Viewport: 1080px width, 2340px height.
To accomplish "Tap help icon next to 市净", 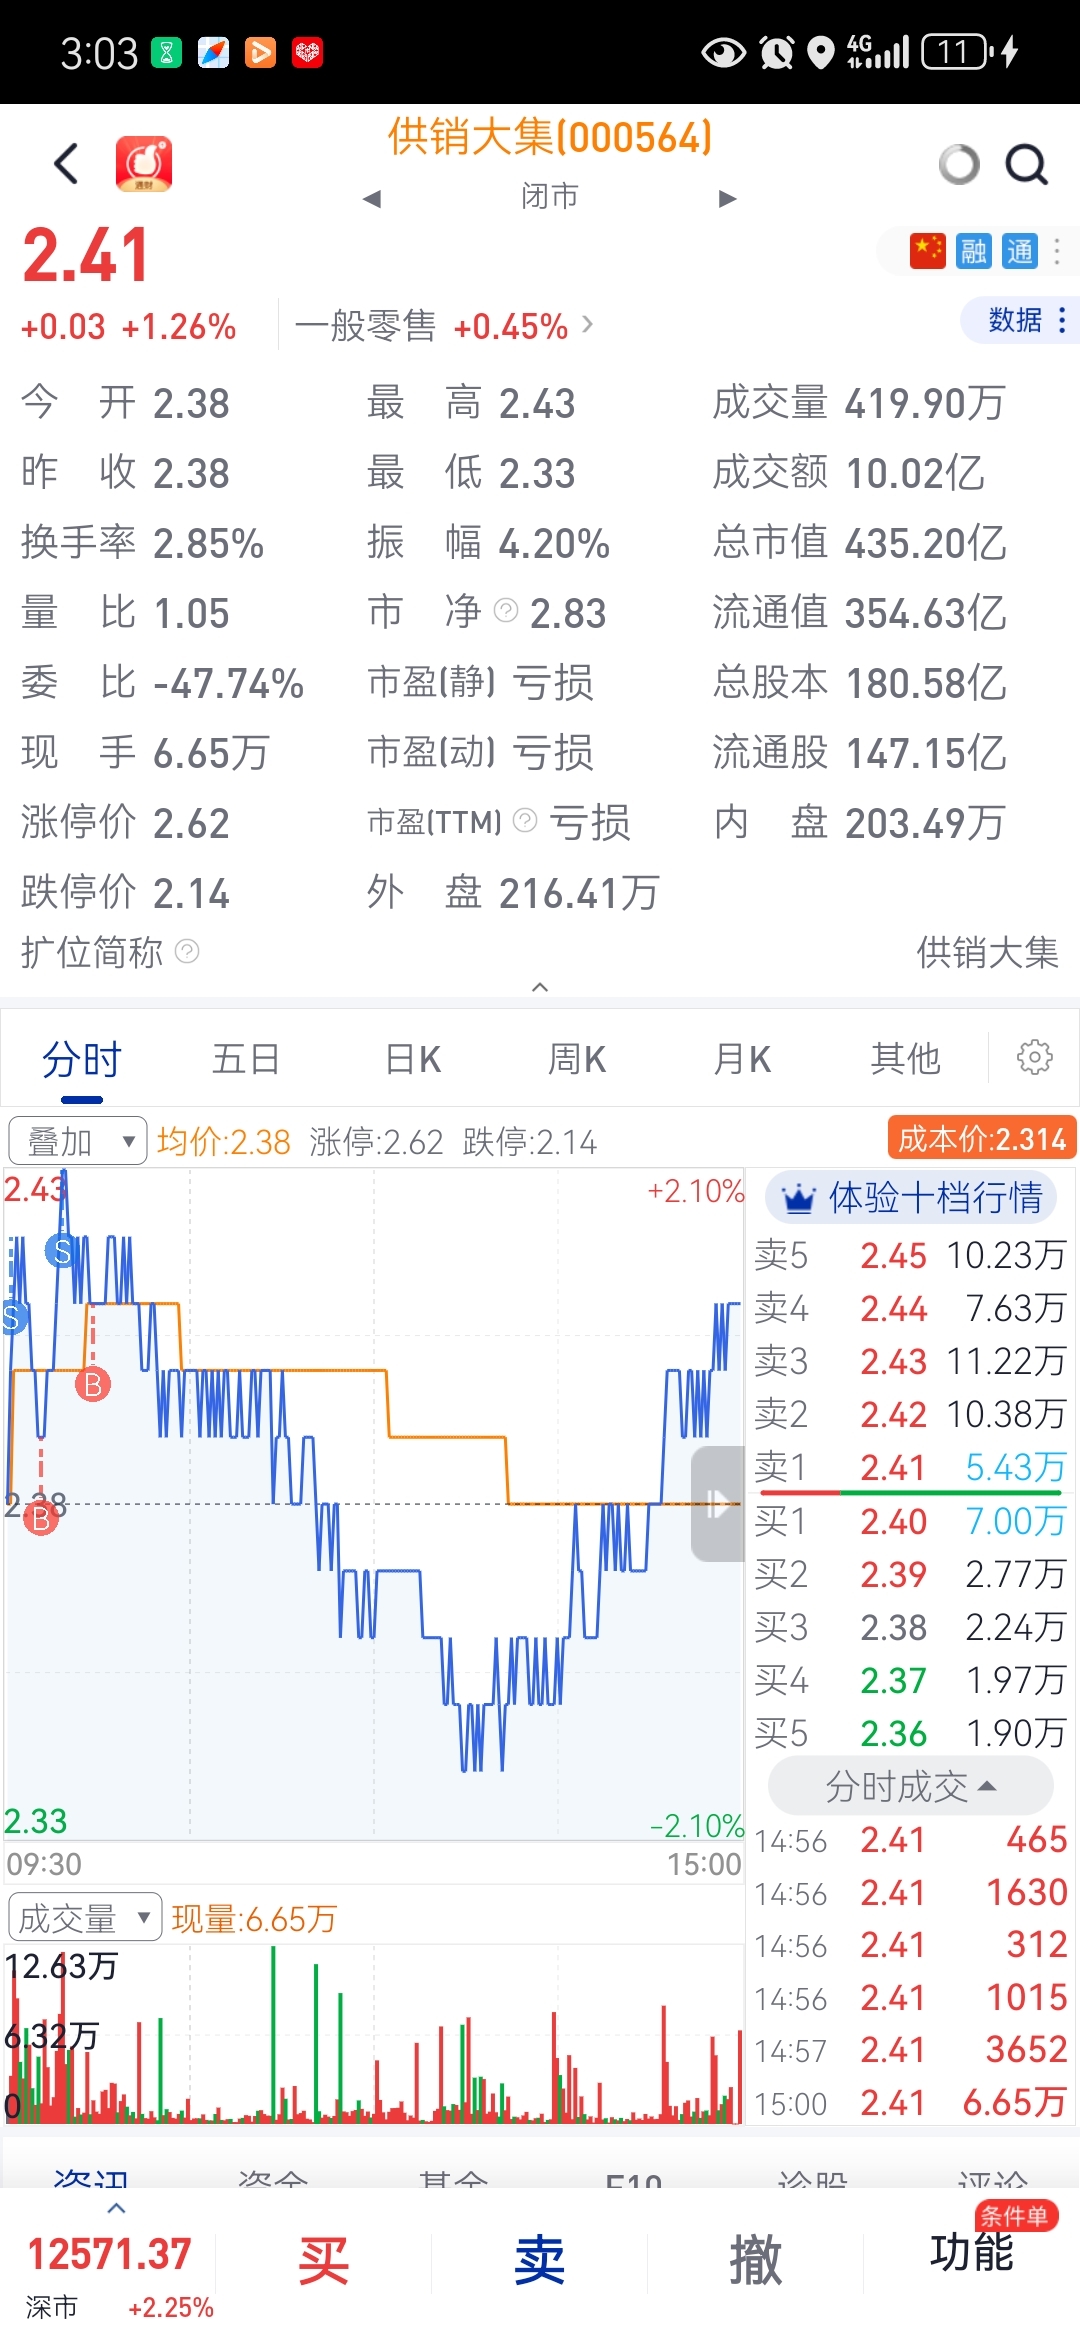I will click(x=507, y=610).
